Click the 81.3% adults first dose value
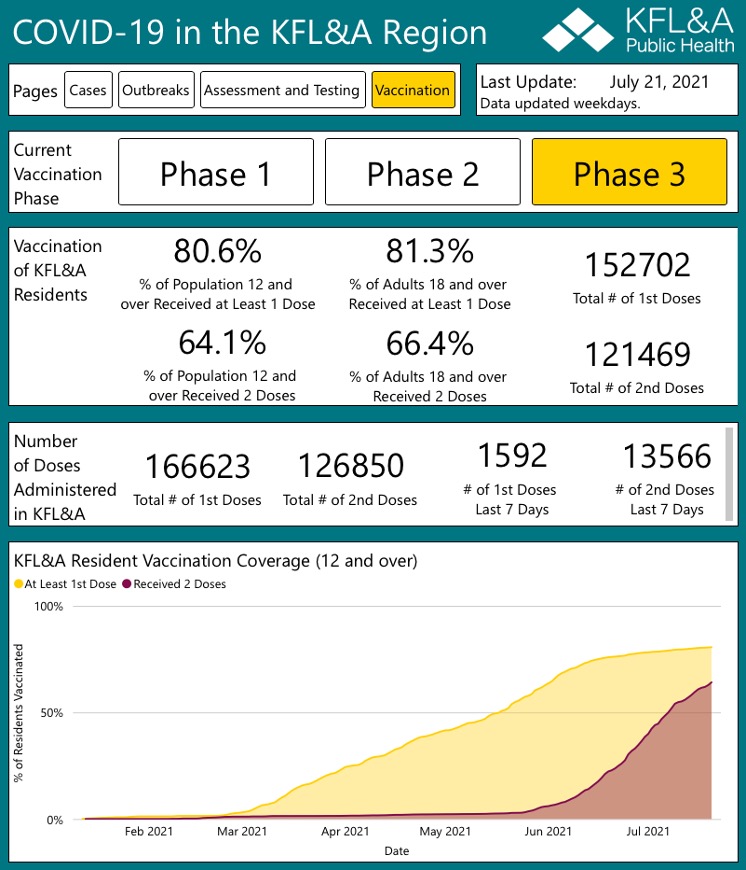Image resolution: width=746 pixels, height=870 pixels. point(430,251)
